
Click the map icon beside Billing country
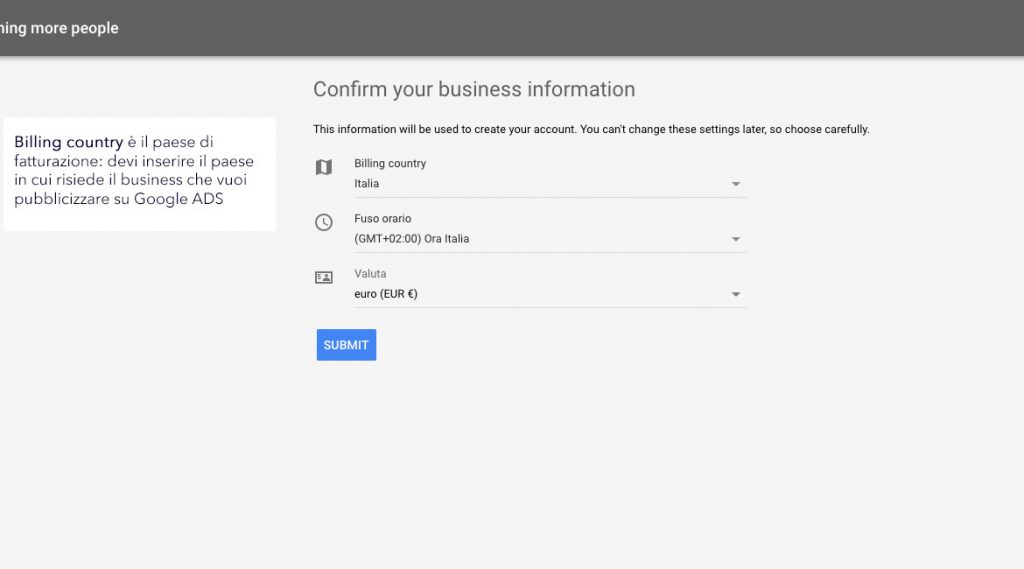pyautogui.click(x=324, y=167)
